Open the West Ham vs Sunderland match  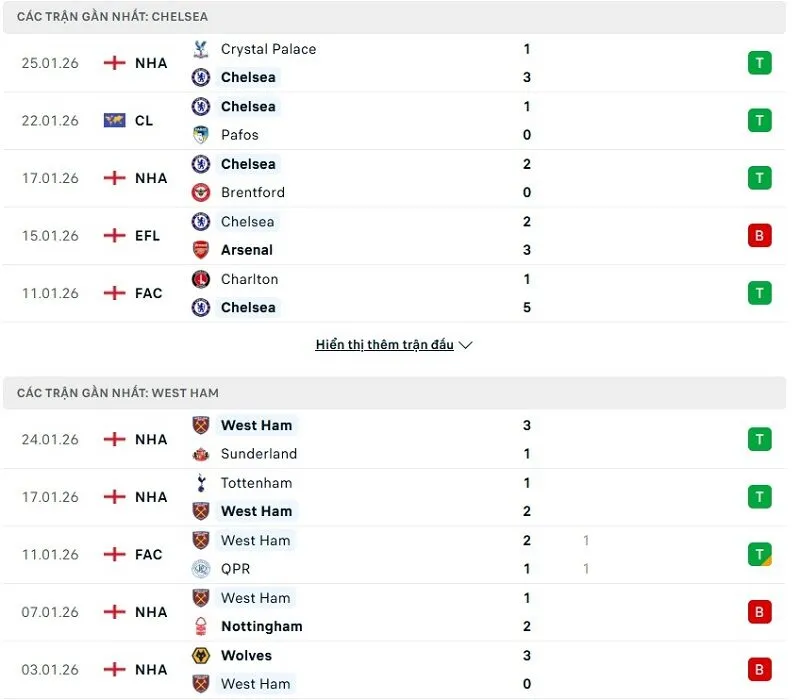click(x=400, y=439)
